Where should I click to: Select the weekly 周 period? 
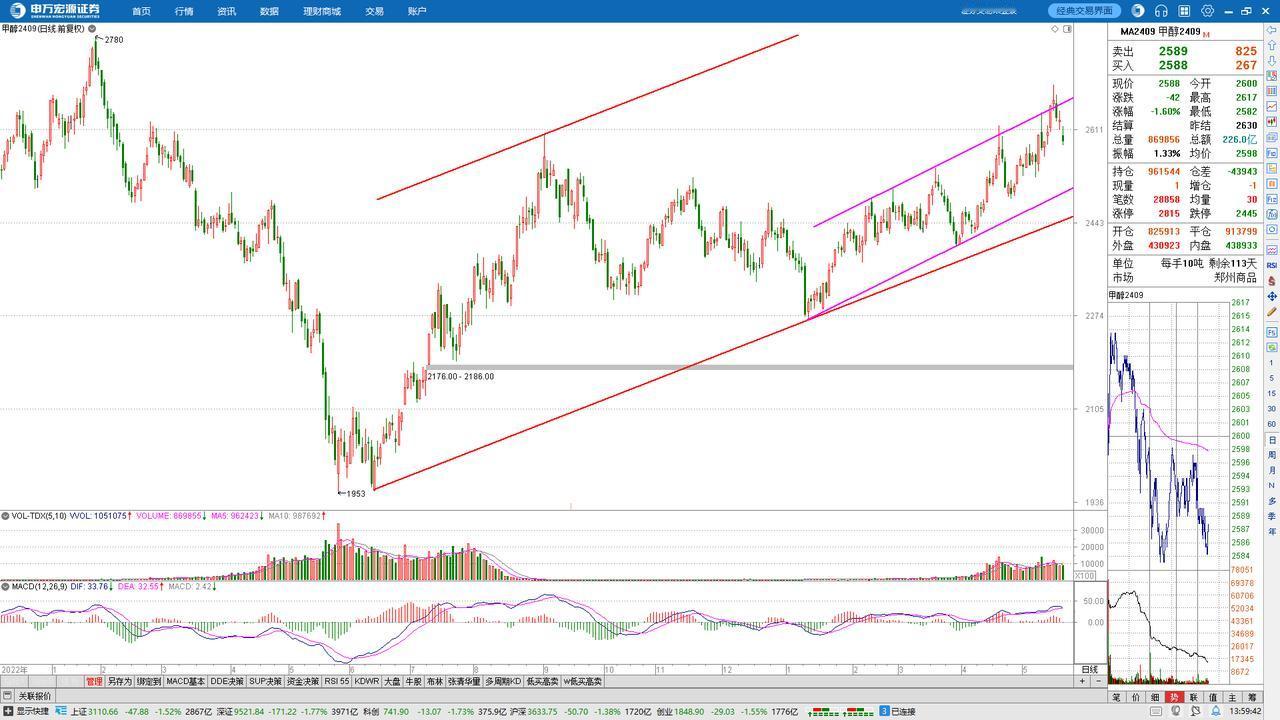[x=1272, y=454]
